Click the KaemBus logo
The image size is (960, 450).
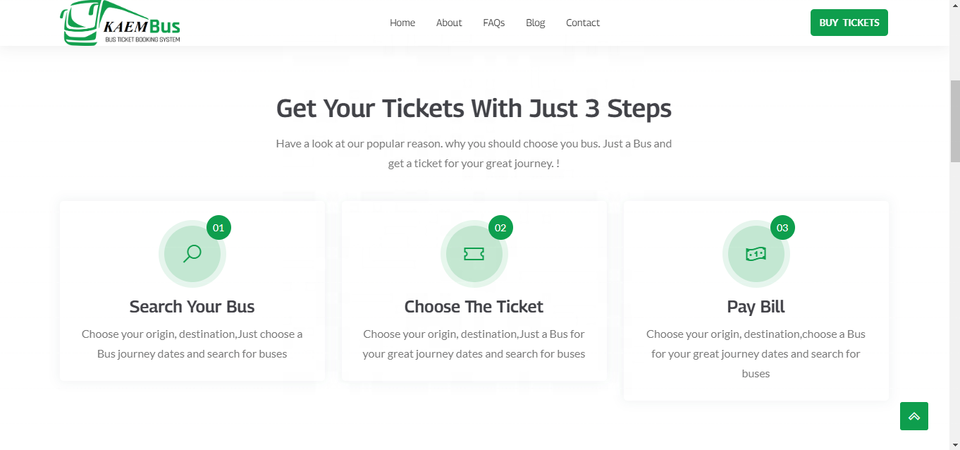[120, 22]
